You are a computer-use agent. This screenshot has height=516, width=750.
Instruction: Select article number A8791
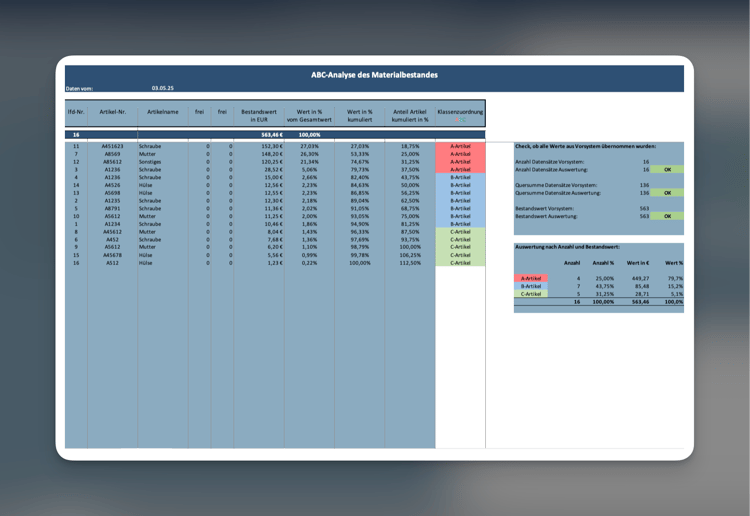pos(112,209)
